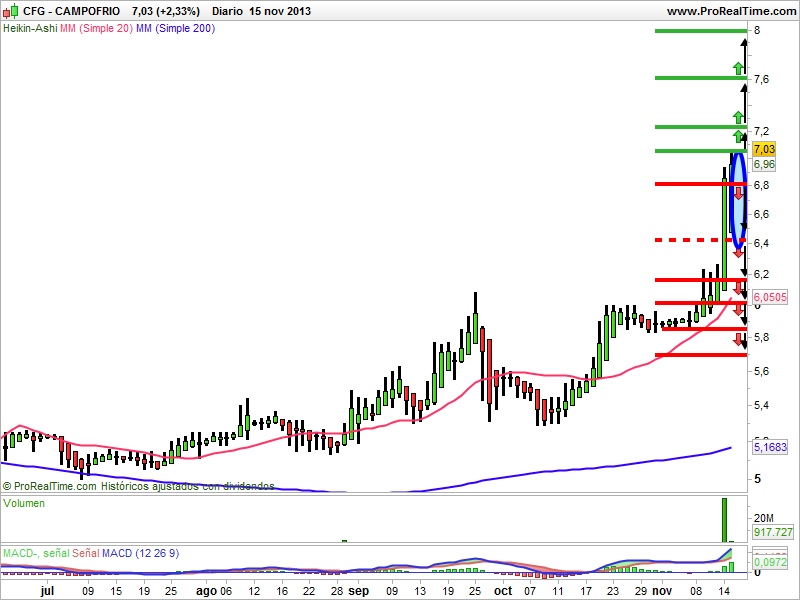Click the ago label on time axis
The height and width of the screenshot is (600, 800).
pyautogui.click(x=206, y=591)
